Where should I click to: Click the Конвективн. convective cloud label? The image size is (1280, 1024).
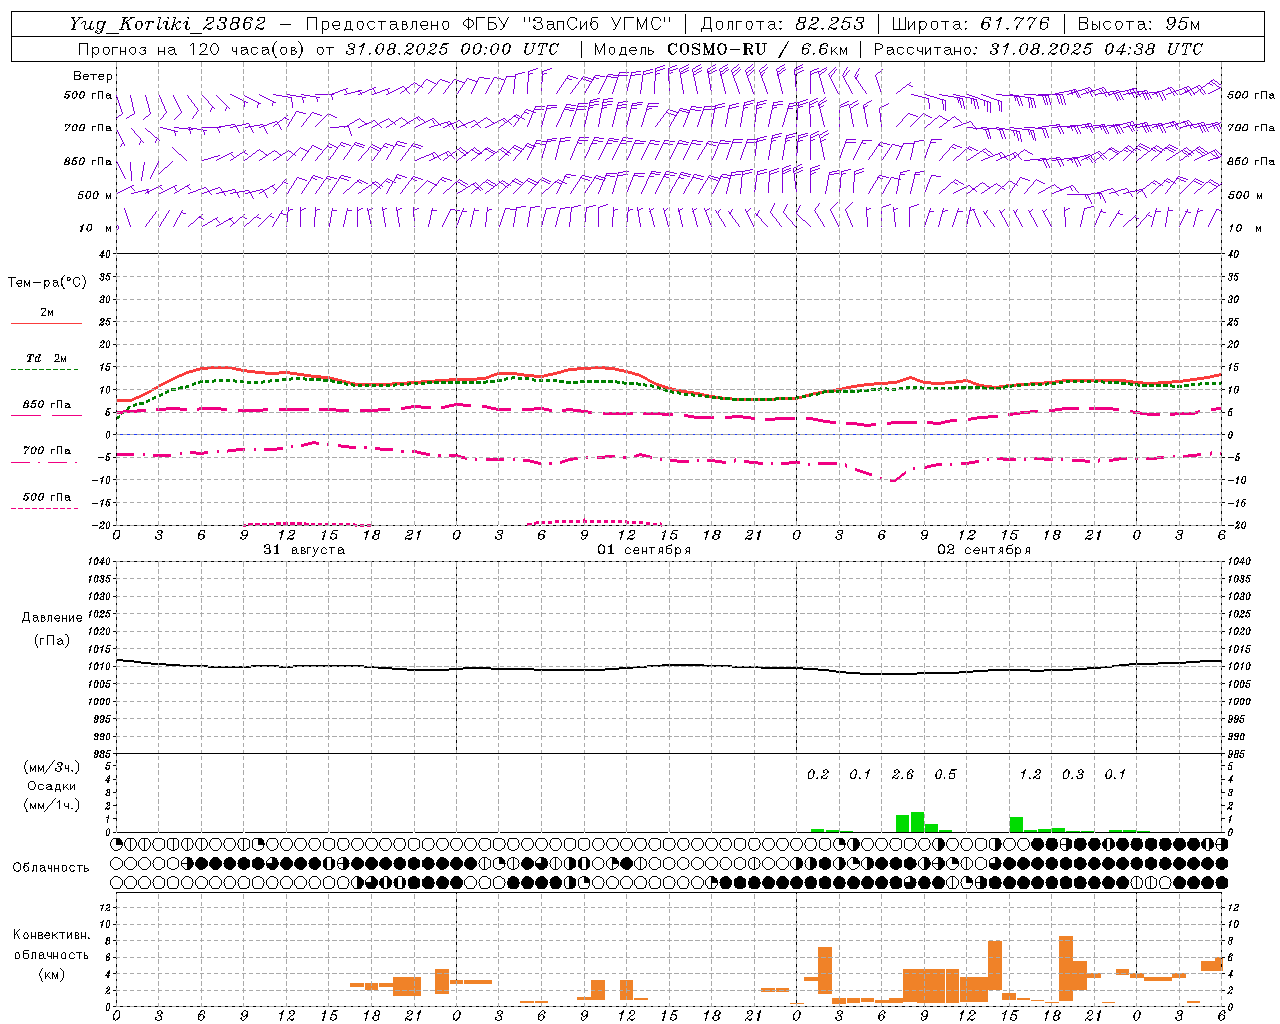[x=51, y=935]
